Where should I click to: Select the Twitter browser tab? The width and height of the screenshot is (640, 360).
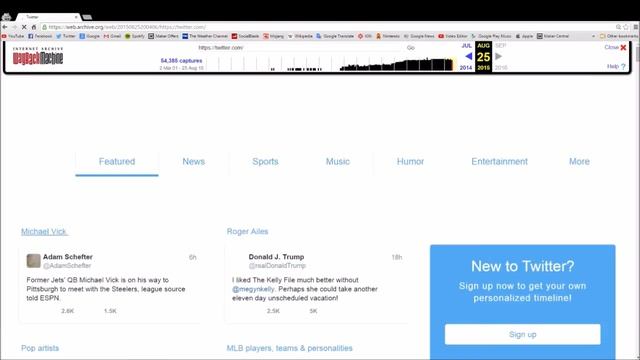coord(48,17)
